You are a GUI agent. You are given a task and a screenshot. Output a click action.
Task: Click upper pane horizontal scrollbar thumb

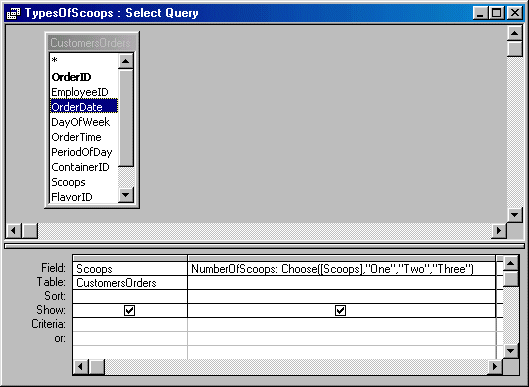29,230
